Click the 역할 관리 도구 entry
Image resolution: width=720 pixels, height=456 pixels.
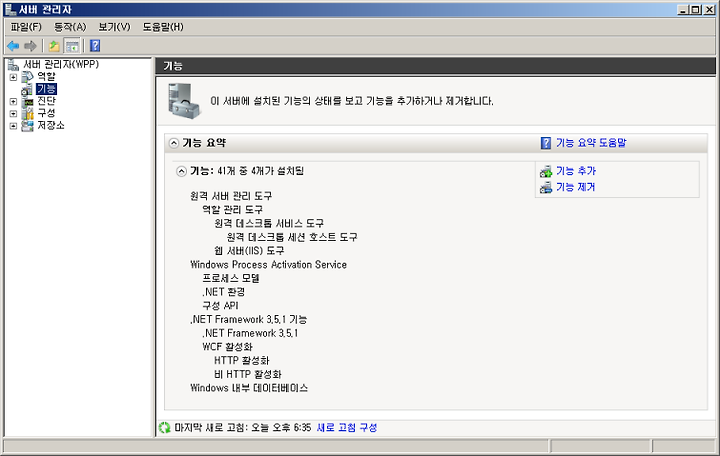point(232,210)
